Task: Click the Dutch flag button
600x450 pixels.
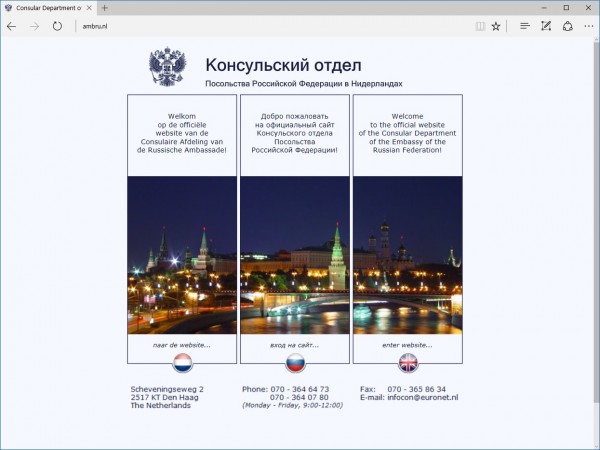Action: pyautogui.click(x=182, y=362)
